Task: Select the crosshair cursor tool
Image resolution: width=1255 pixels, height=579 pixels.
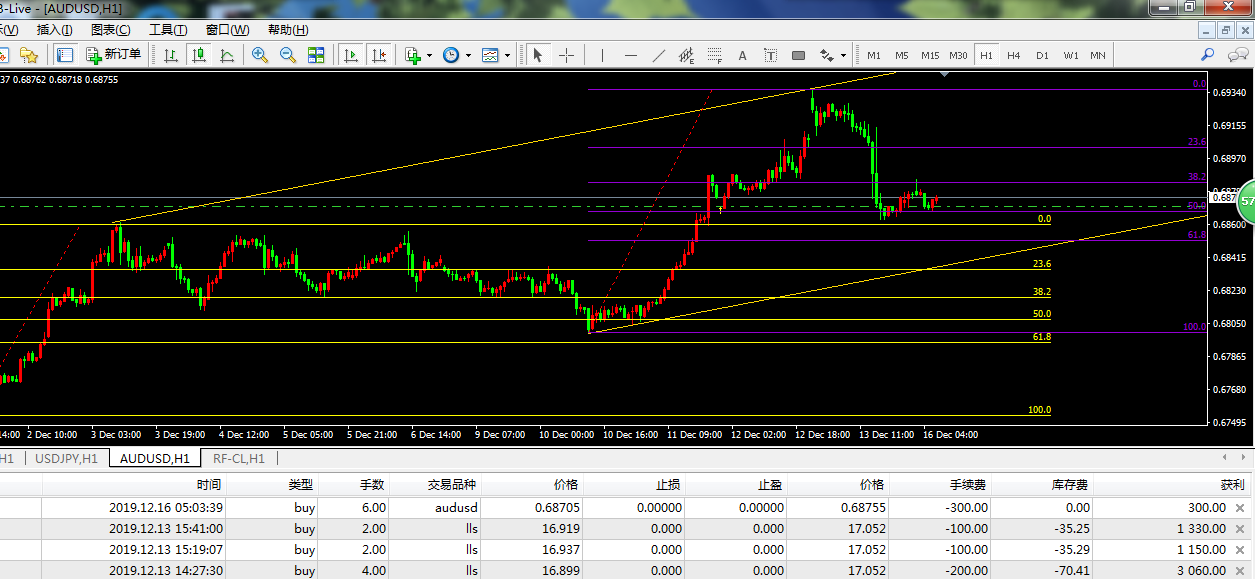Action: [x=566, y=55]
